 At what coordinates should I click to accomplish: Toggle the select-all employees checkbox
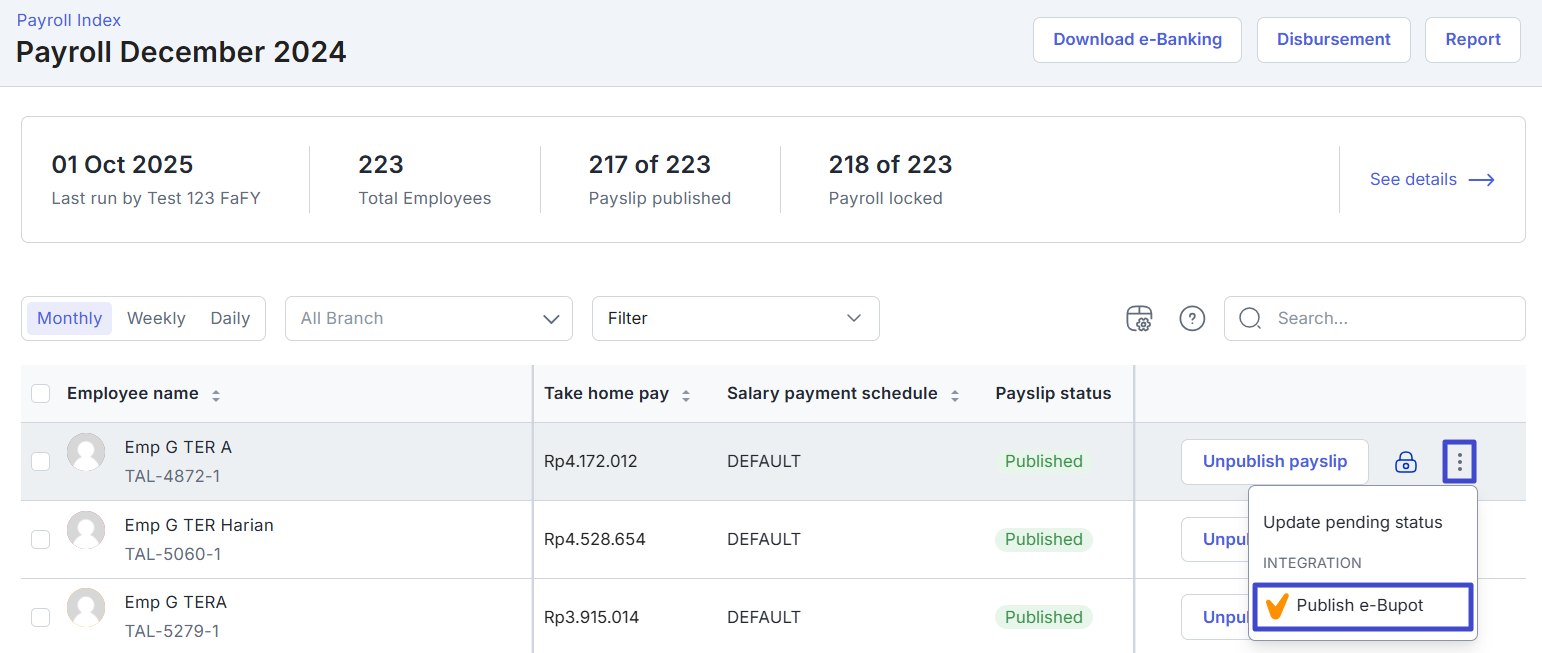(x=41, y=394)
